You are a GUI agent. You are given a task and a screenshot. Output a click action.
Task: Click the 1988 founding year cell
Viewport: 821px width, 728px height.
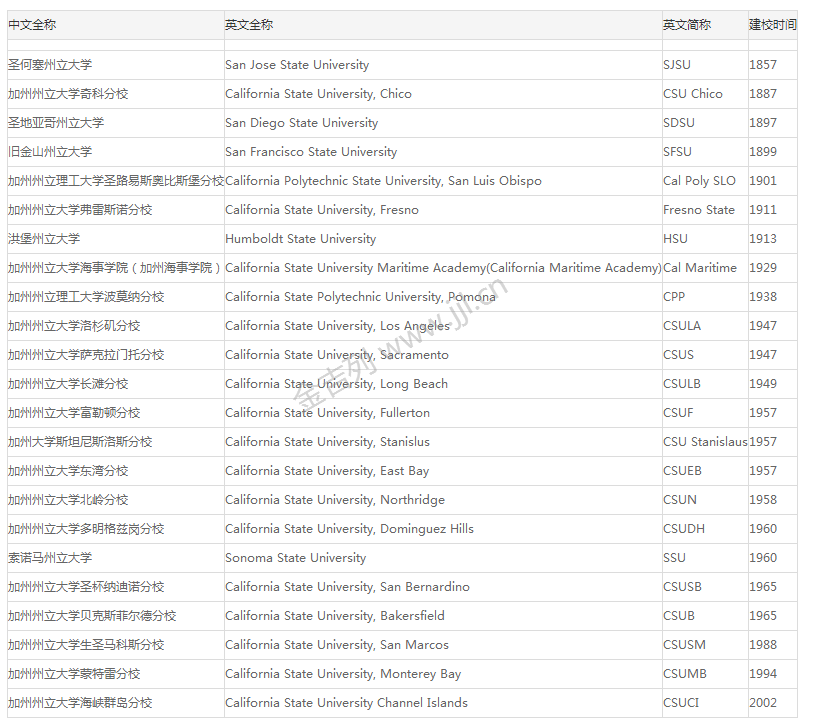coord(762,645)
